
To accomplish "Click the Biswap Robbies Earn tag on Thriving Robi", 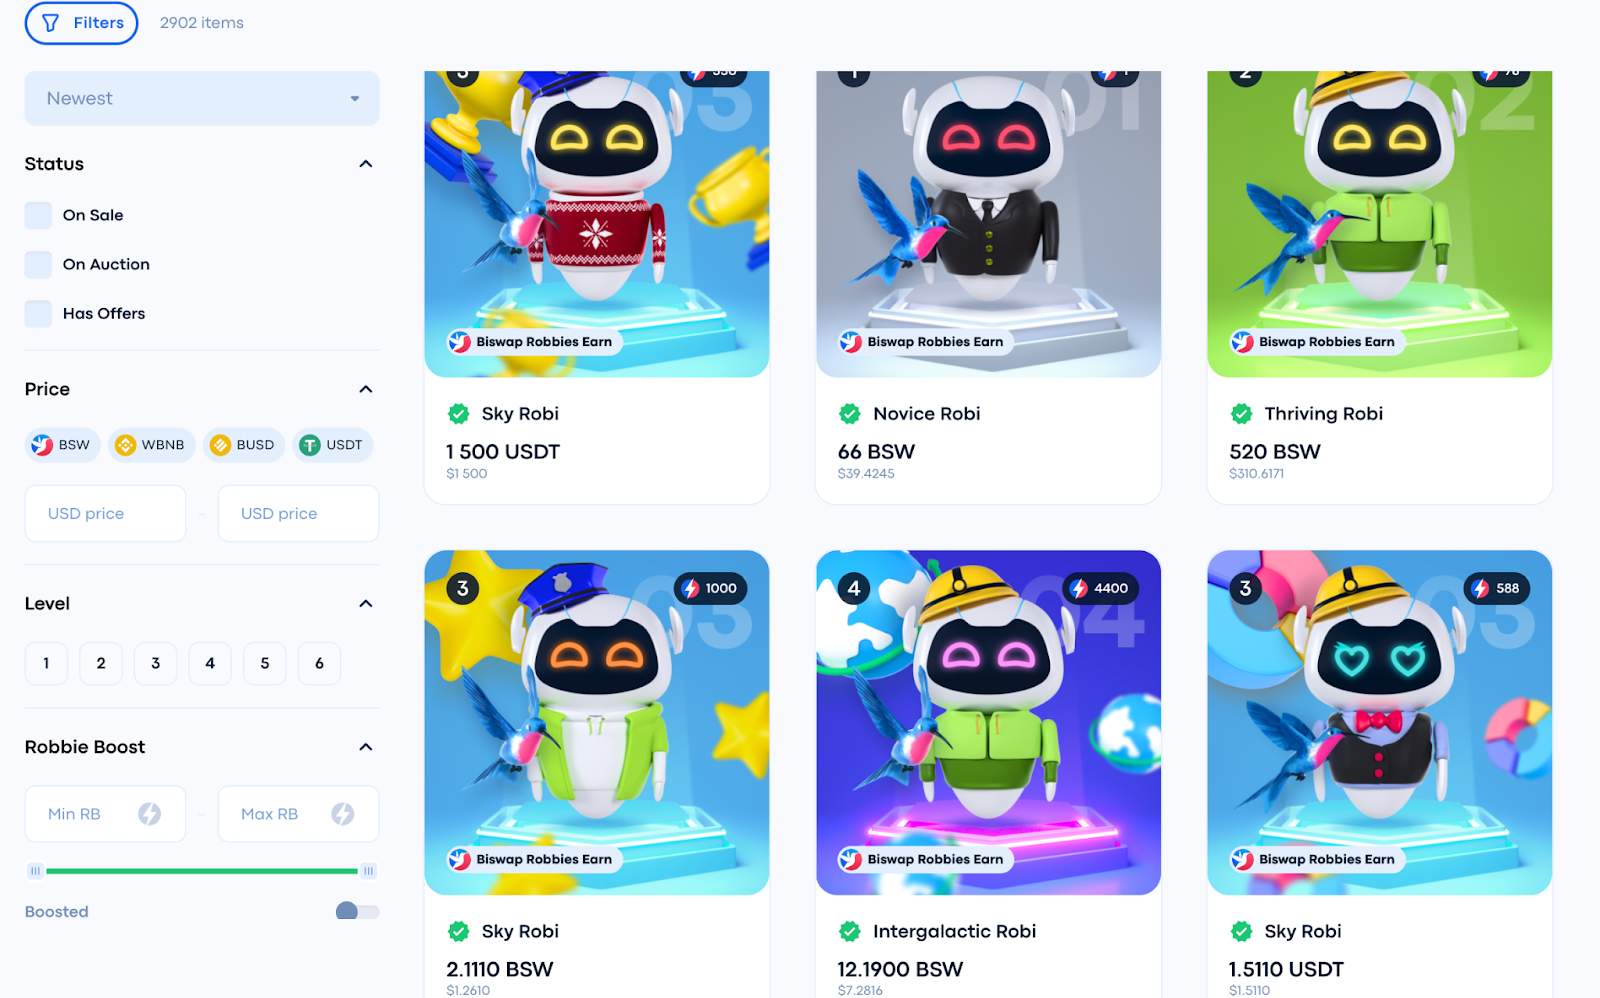I will pos(1316,342).
